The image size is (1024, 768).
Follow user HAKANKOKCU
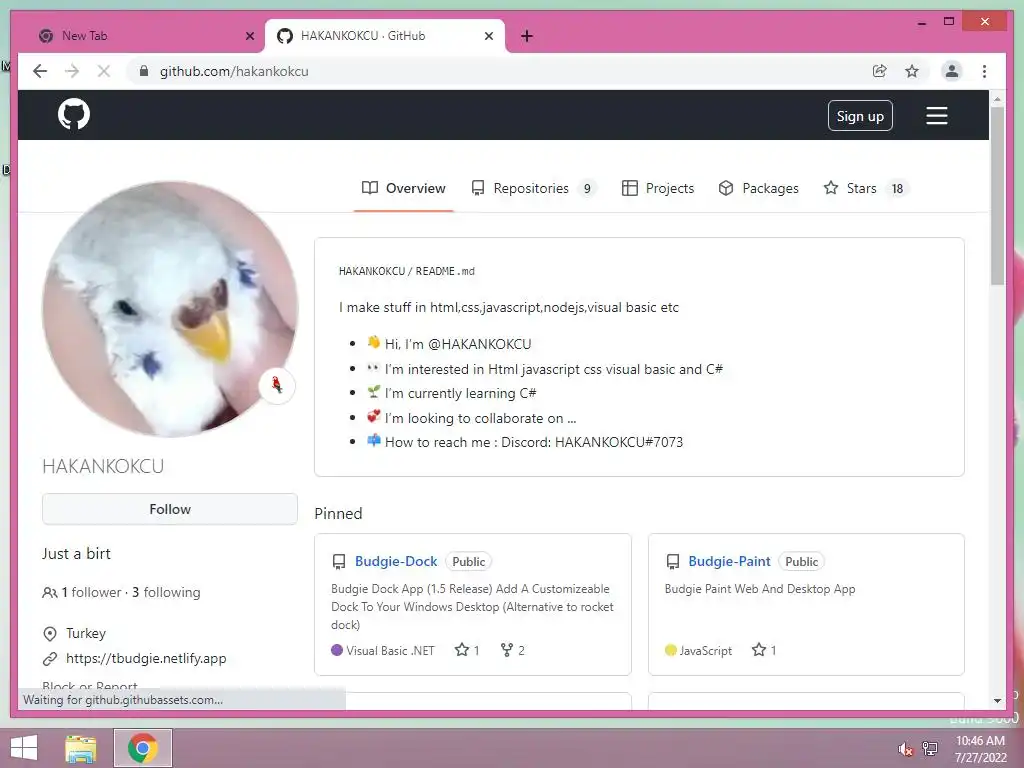pos(170,509)
